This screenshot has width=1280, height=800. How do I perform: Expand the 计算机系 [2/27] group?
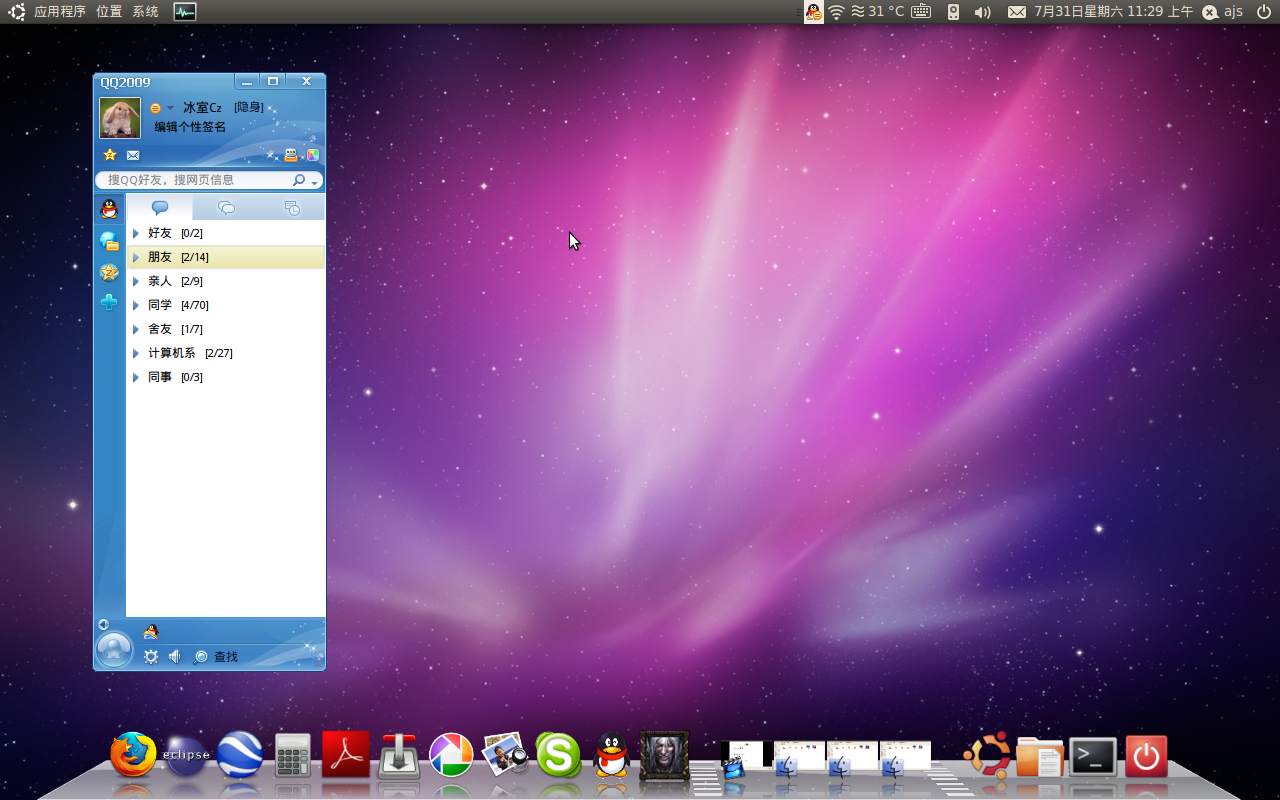pyautogui.click(x=226, y=353)
